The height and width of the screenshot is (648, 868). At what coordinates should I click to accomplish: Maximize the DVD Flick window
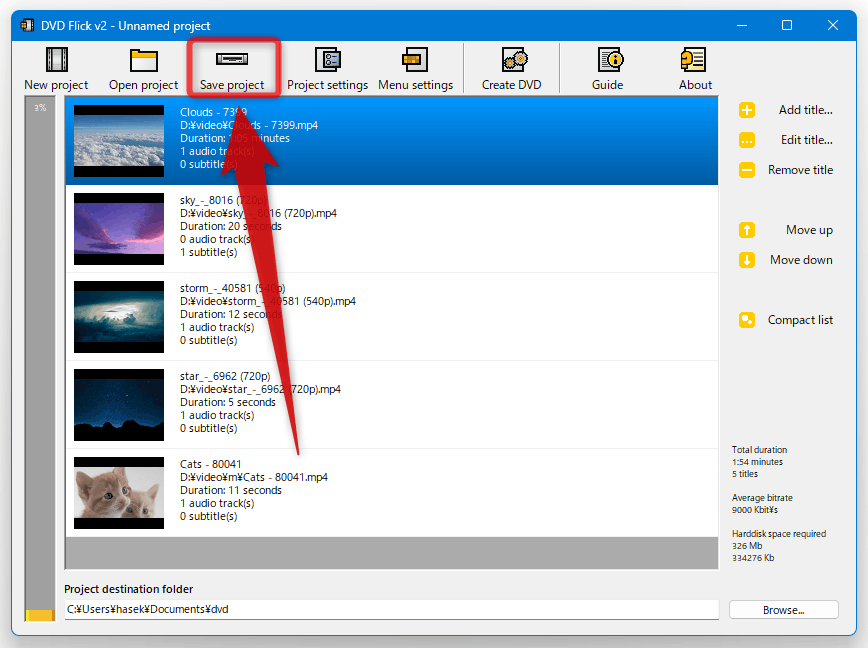pos(787,25)
